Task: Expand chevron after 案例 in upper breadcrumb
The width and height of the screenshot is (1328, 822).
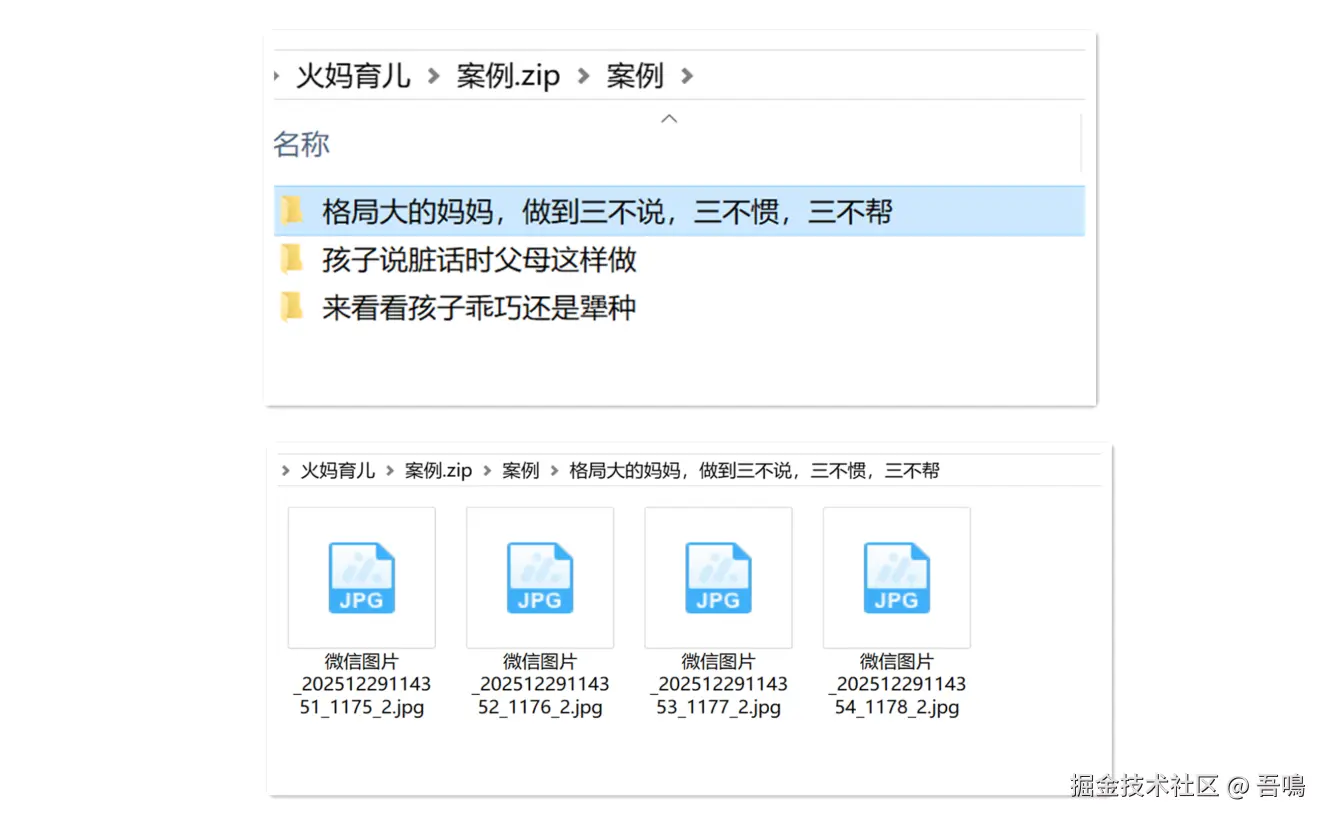Action: click(686, 75)
